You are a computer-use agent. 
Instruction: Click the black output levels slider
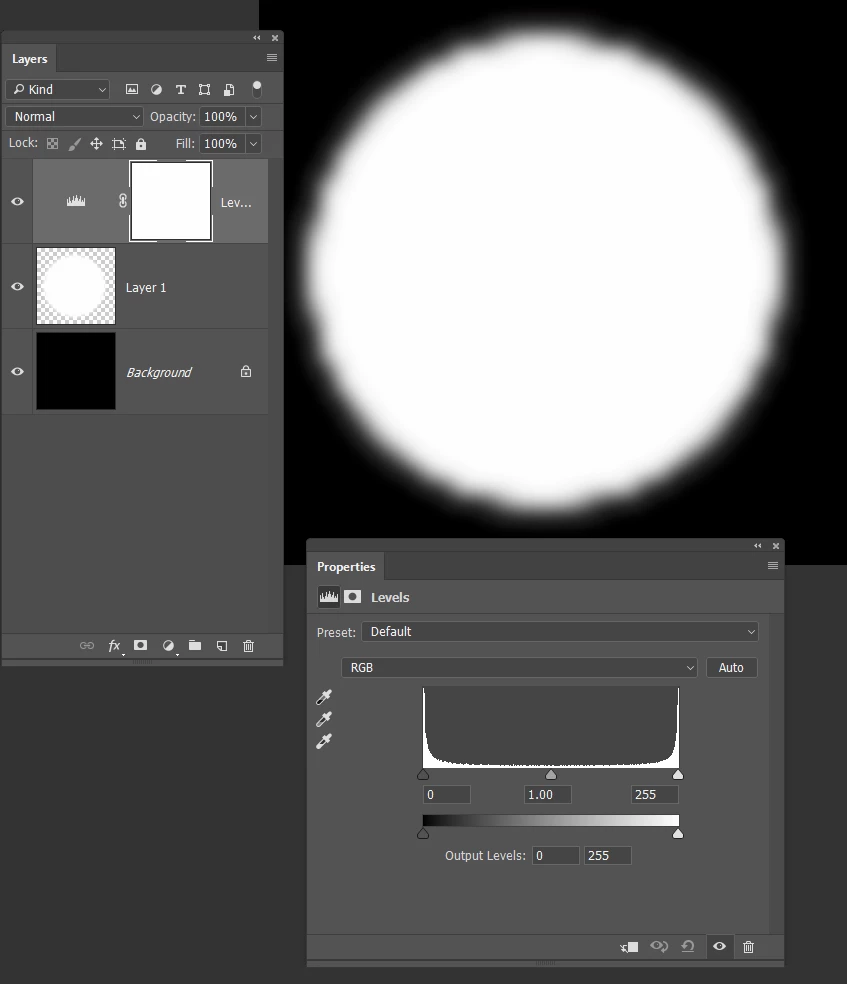pos(423,834)
